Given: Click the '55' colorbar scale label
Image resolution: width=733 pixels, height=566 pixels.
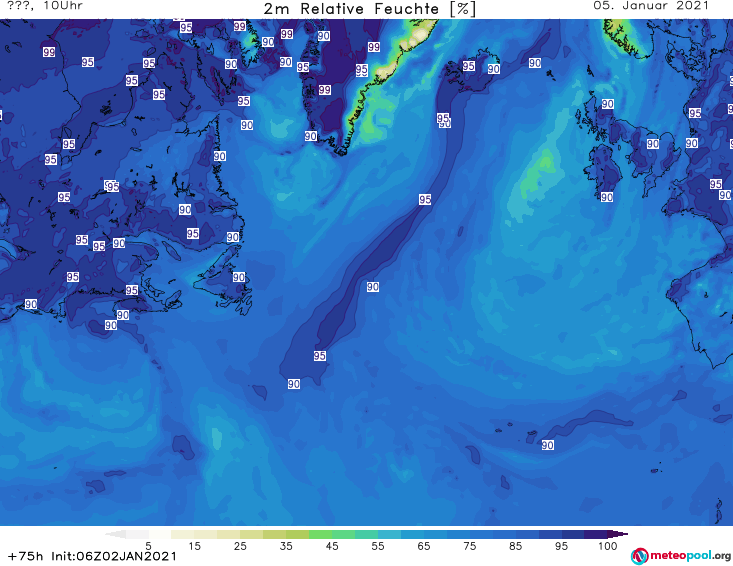Looking at the screenshot, I should pos(378,546).
